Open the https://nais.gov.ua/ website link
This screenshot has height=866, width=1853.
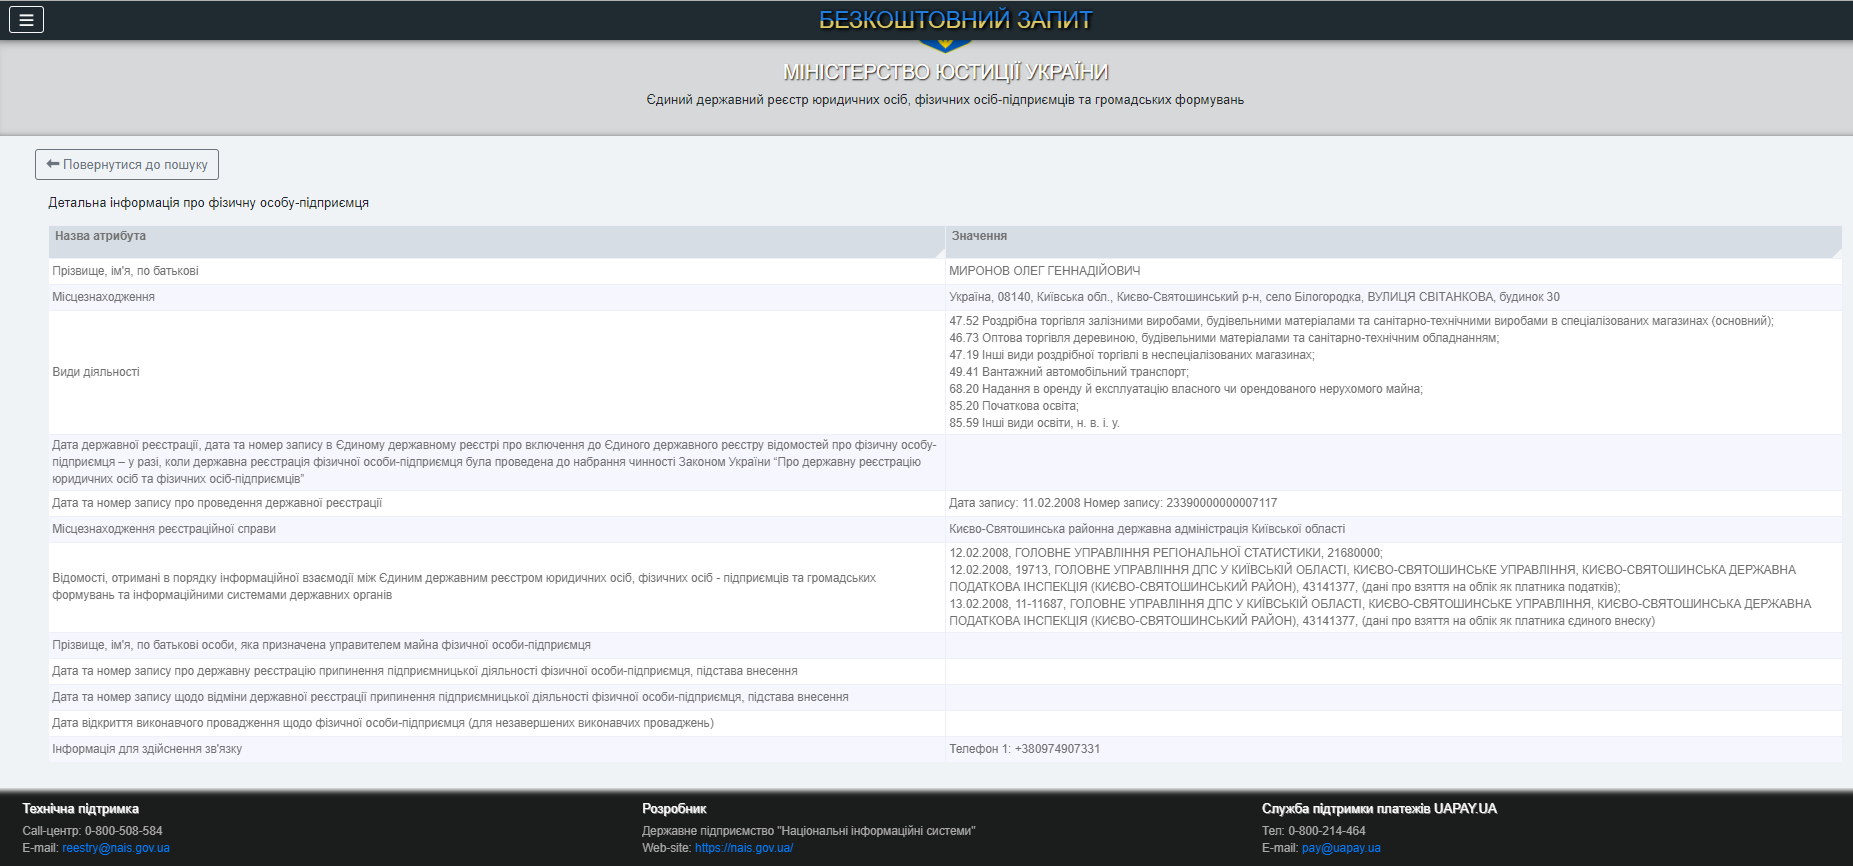click(x=744, y=848)
